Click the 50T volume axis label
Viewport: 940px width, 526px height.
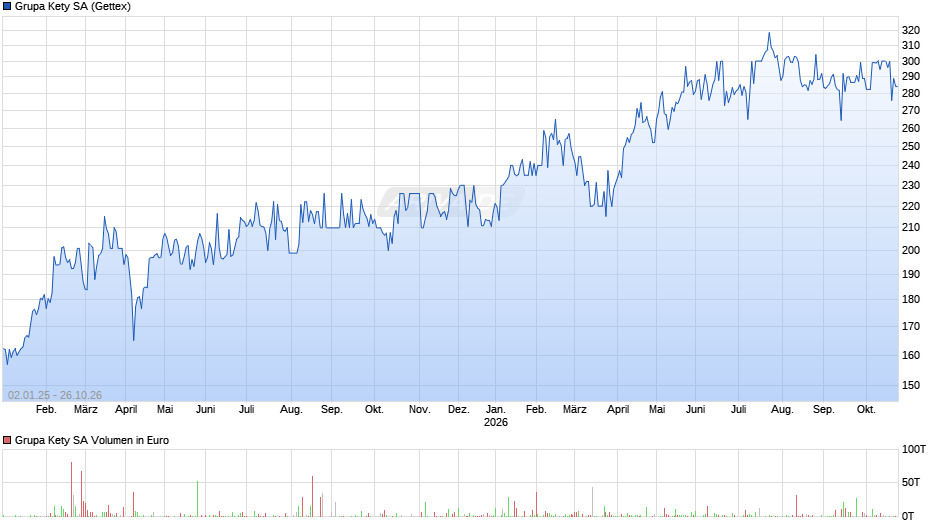(911, 483)
